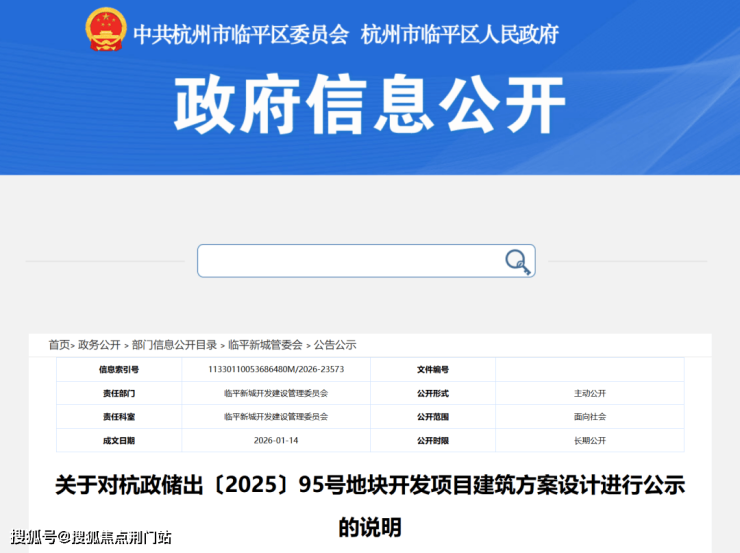Select the date 2026-01-14
The image size is (740, 553).
276,440
